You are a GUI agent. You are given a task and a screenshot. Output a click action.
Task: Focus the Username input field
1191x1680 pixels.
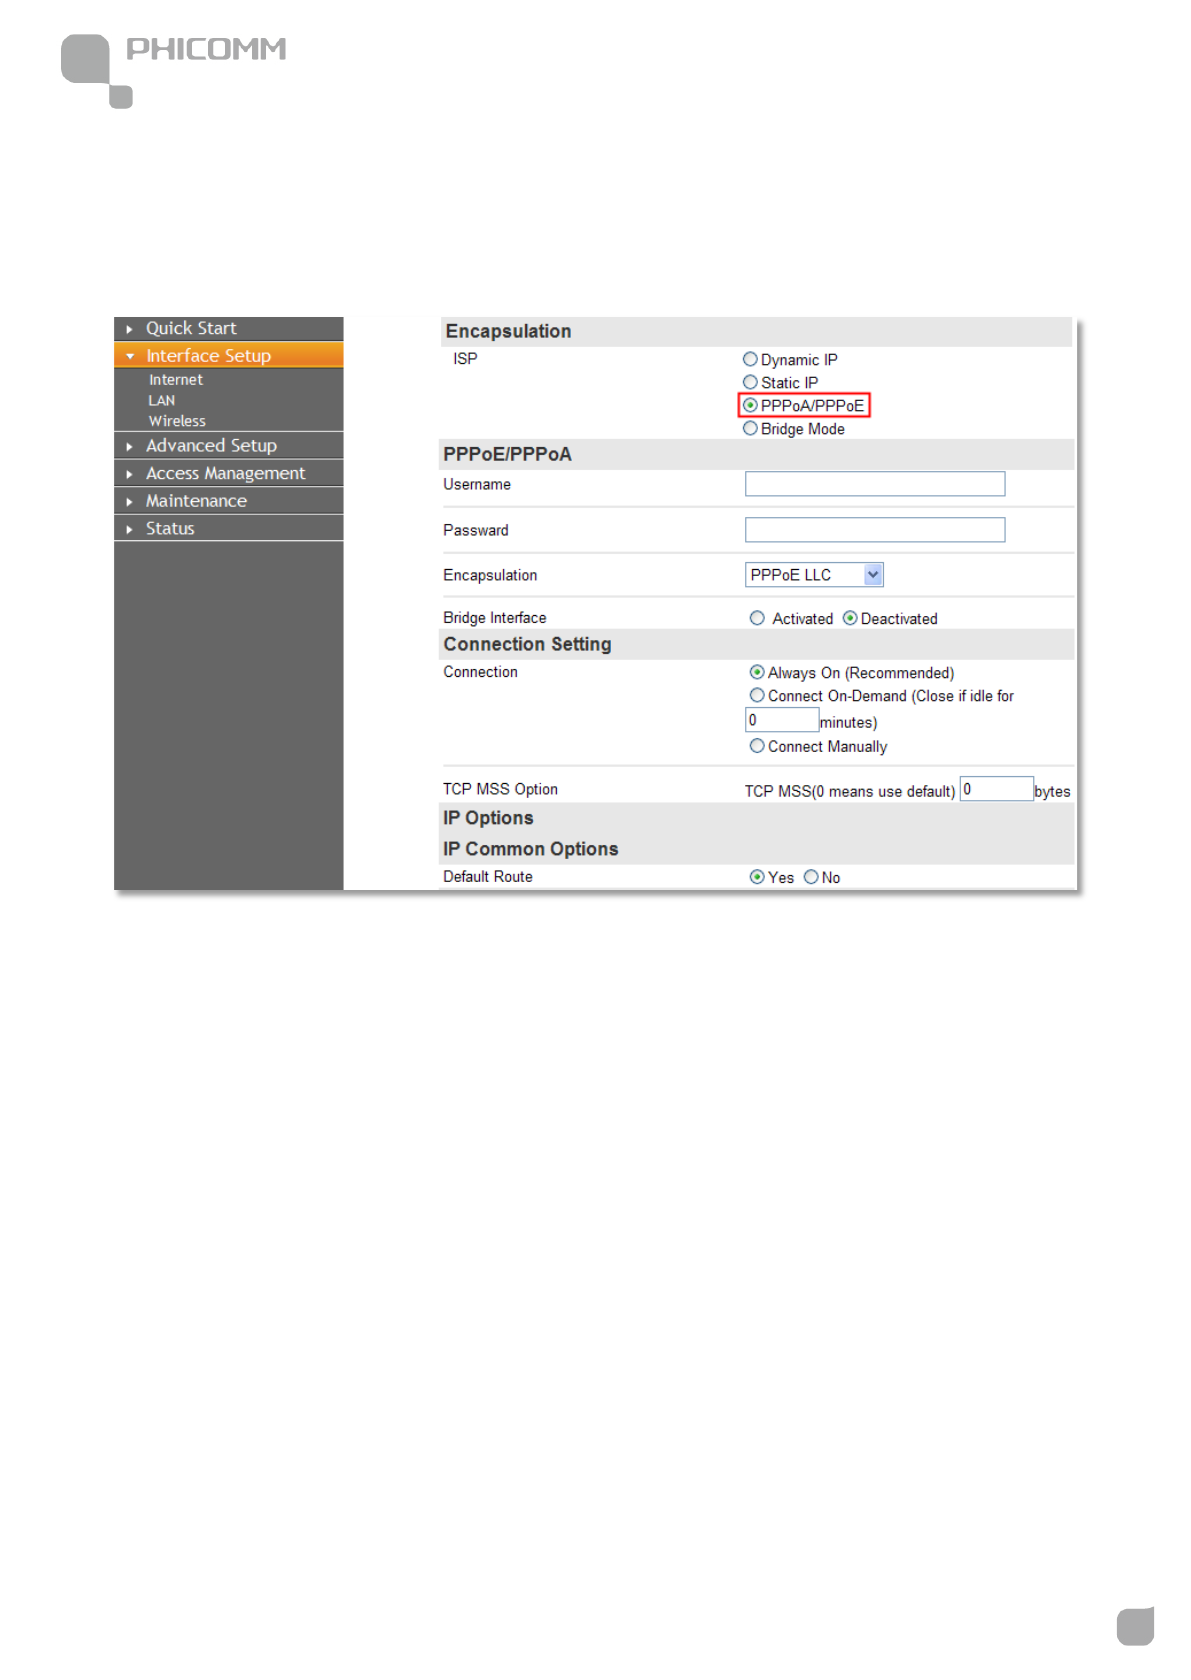[x=875, y=484]
